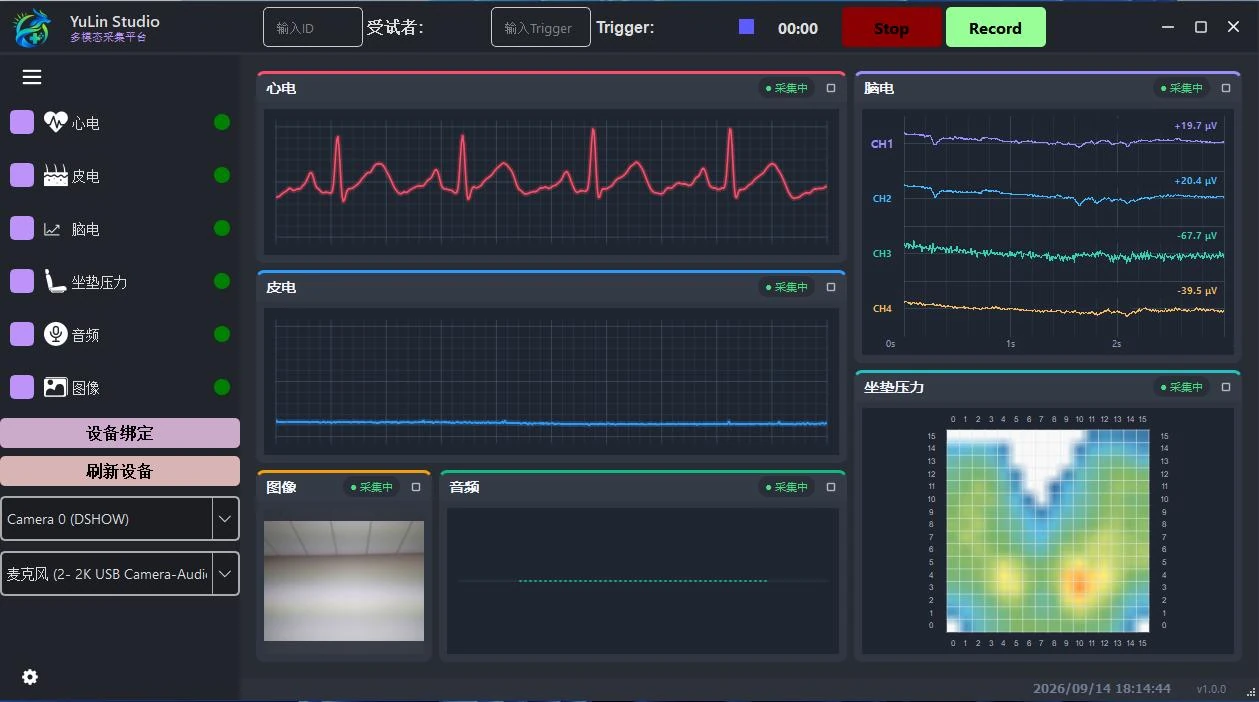Click the v1.0.0 version label
Viewport: 1259px width, 702px height.
(x=1211, y=690)
